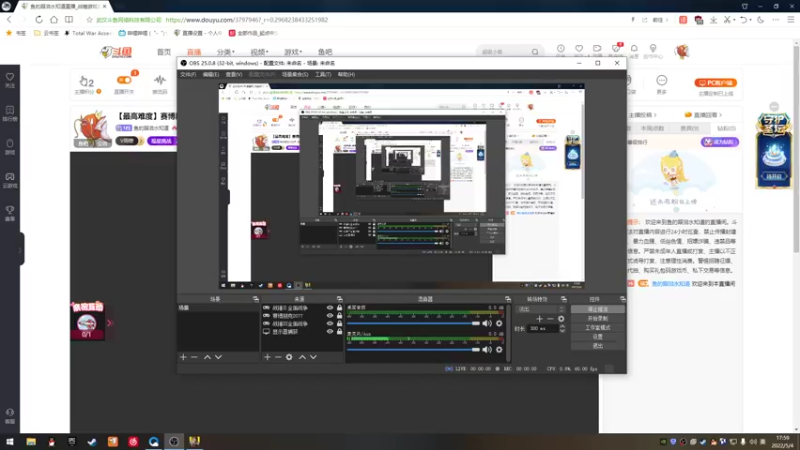800x450 pixels.
Task: Pop out the OBS Controls dock
Action: click(x=622, y=299)
